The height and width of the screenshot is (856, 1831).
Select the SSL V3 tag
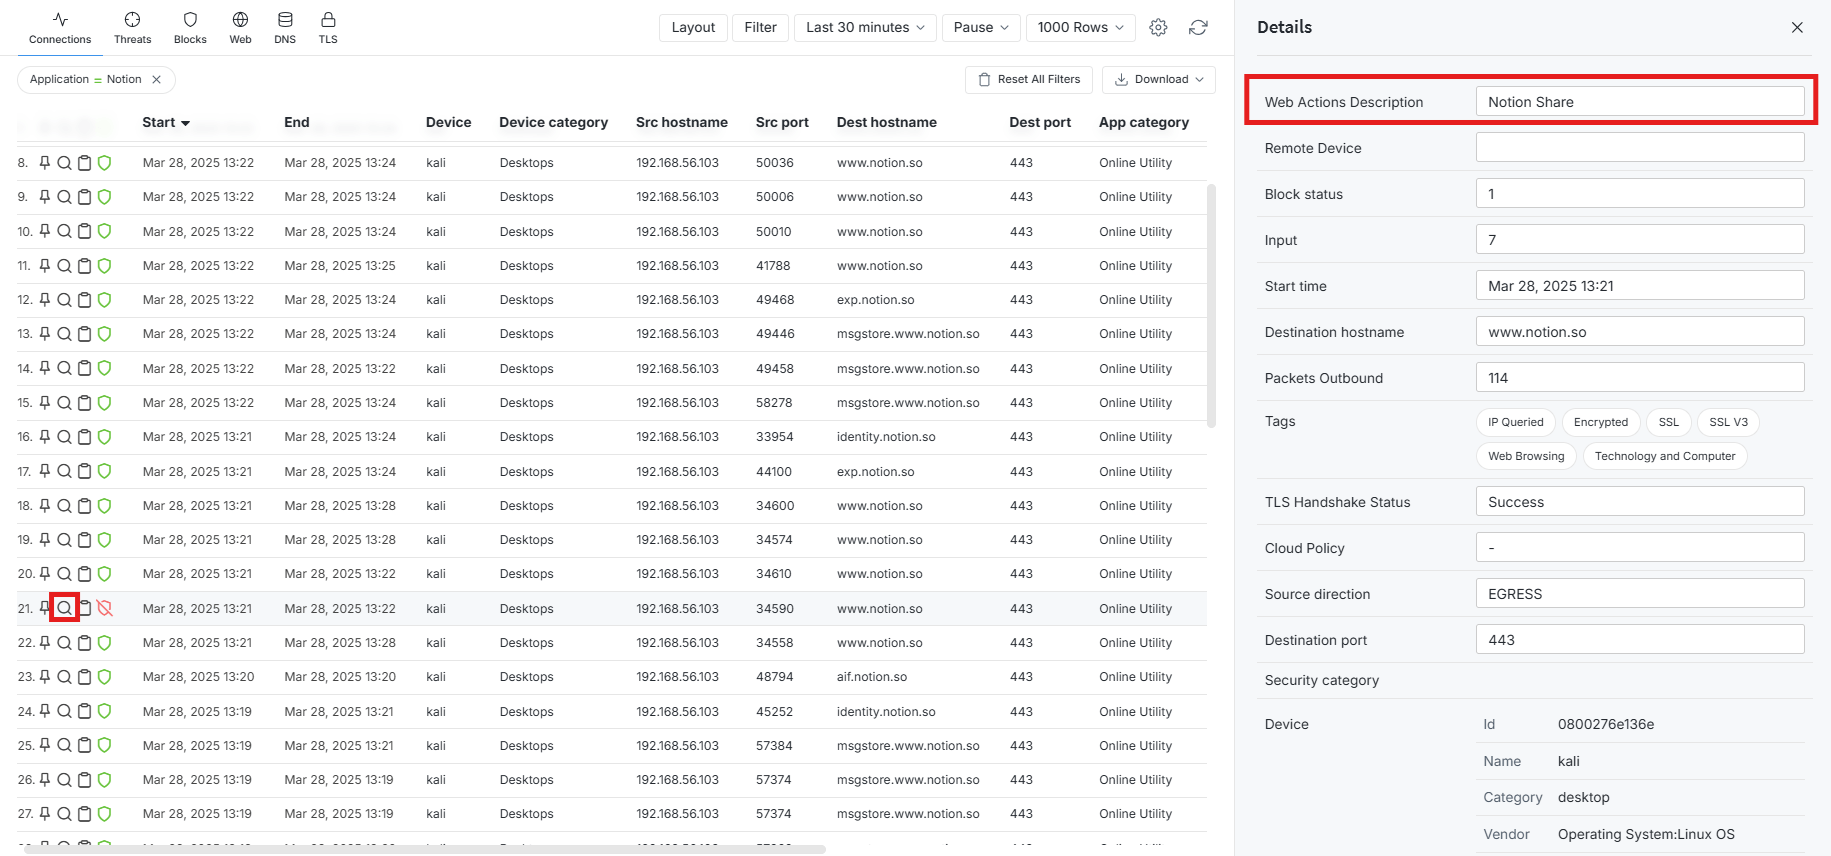coord(1728,422)
